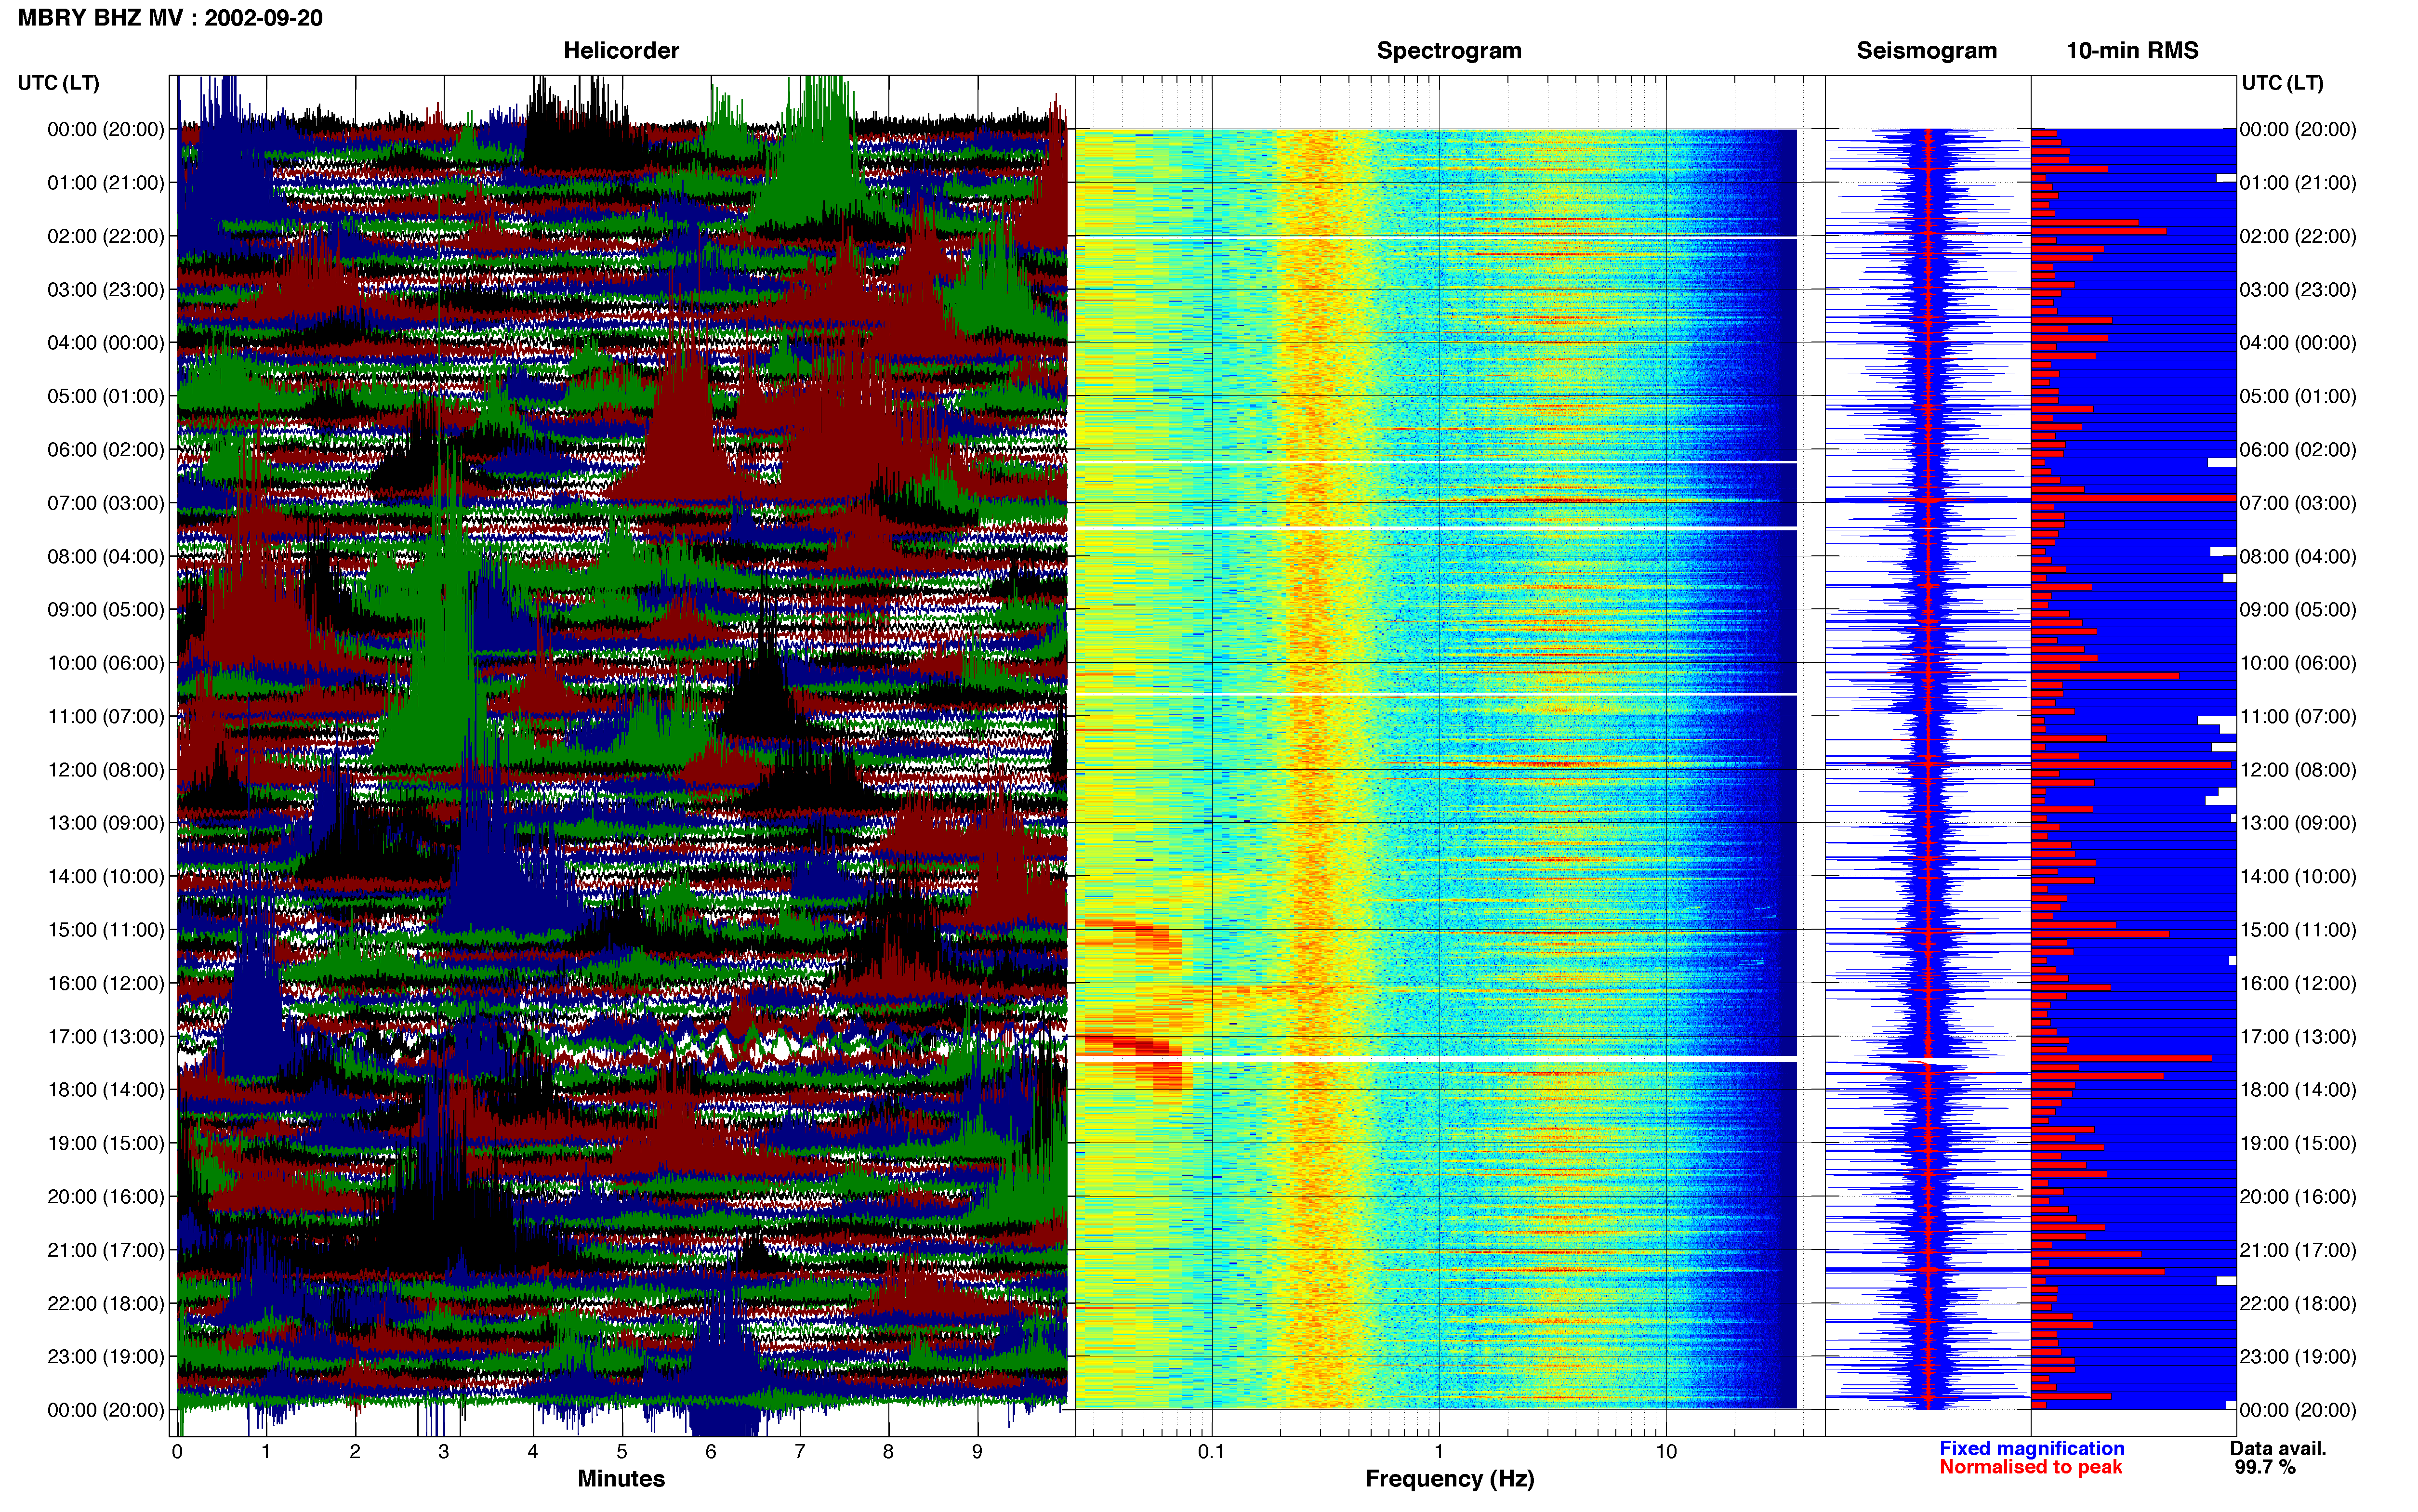Click the left '02:00 (22:00)' time label
2418x1512 pixels.
tap(106, 236)
